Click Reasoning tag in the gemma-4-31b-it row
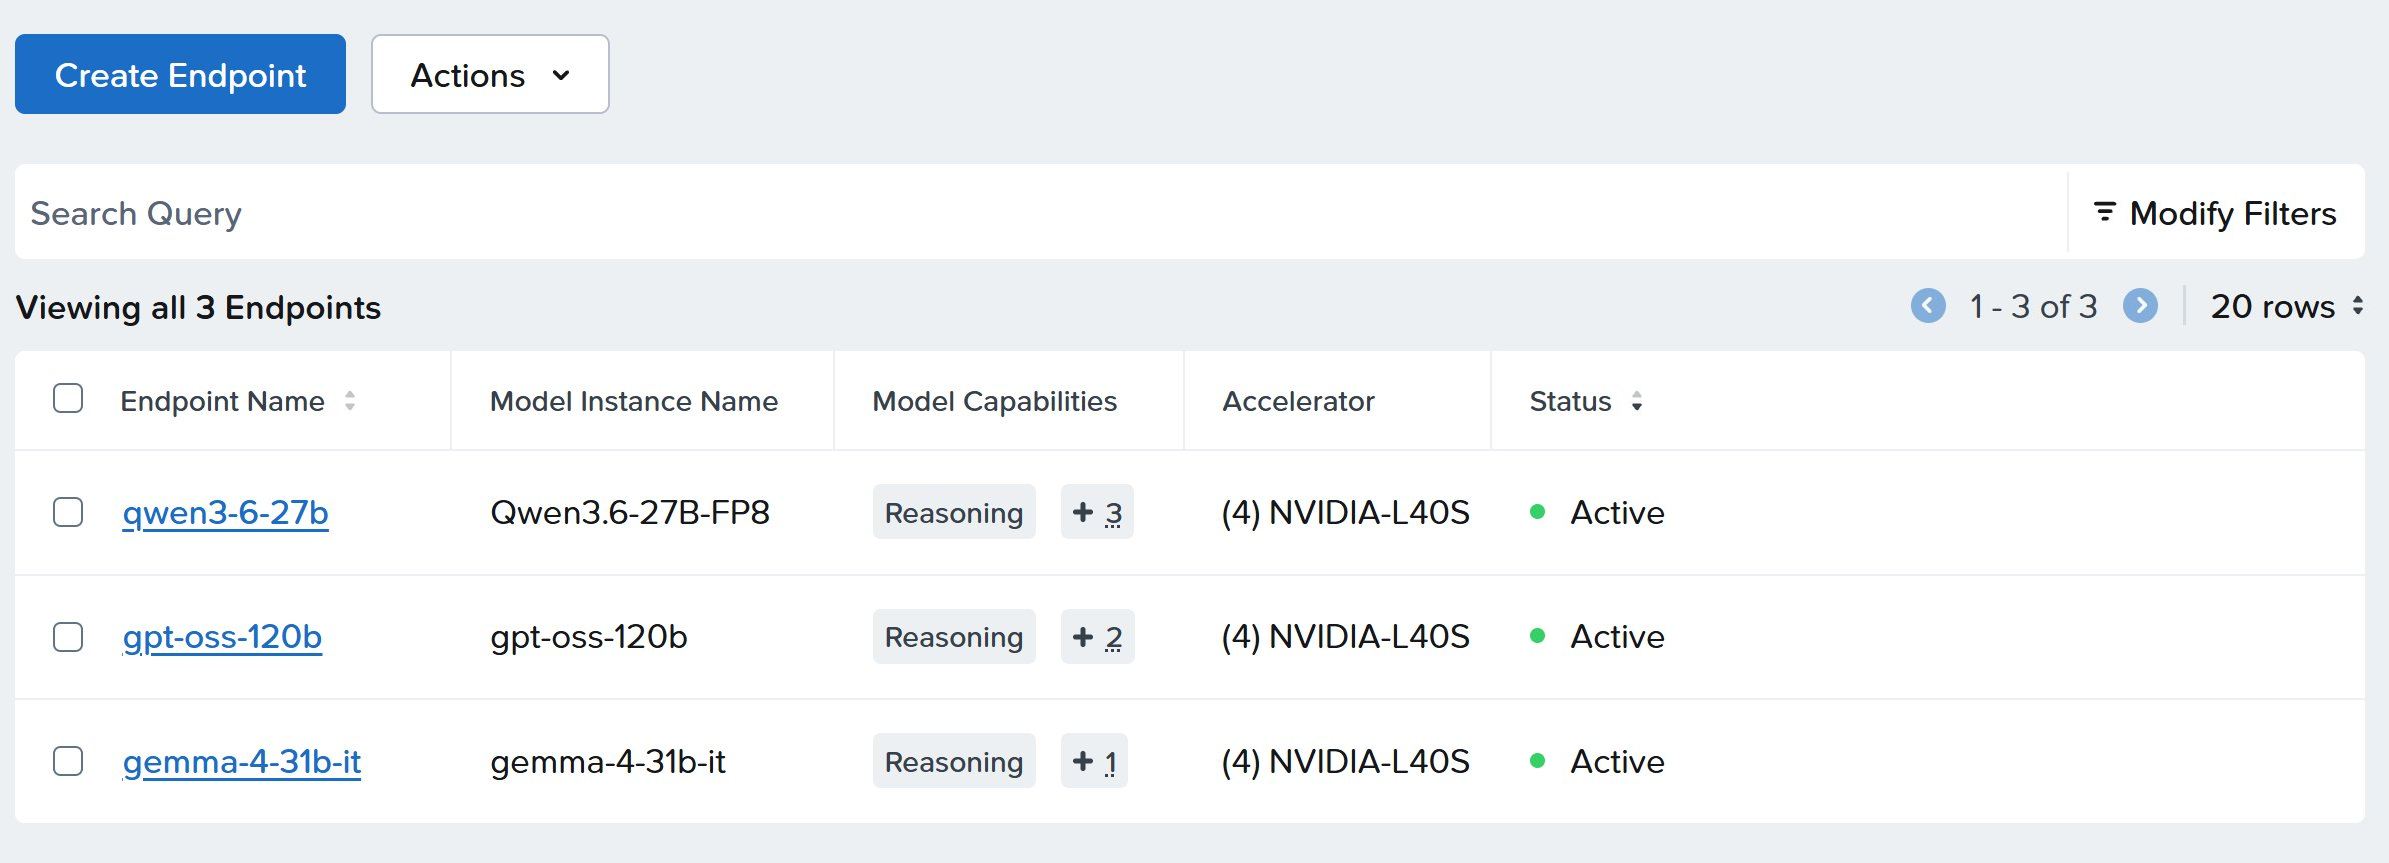Image resolution: width=2389 pixels, height=863 pixels. [954, 761]
